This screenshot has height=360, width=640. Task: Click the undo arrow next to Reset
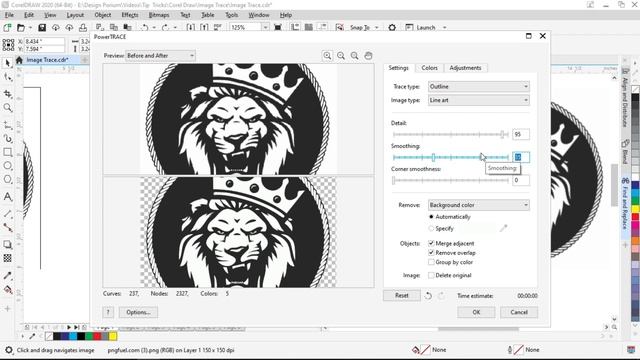pyautogui.click(x=428, y=296)
